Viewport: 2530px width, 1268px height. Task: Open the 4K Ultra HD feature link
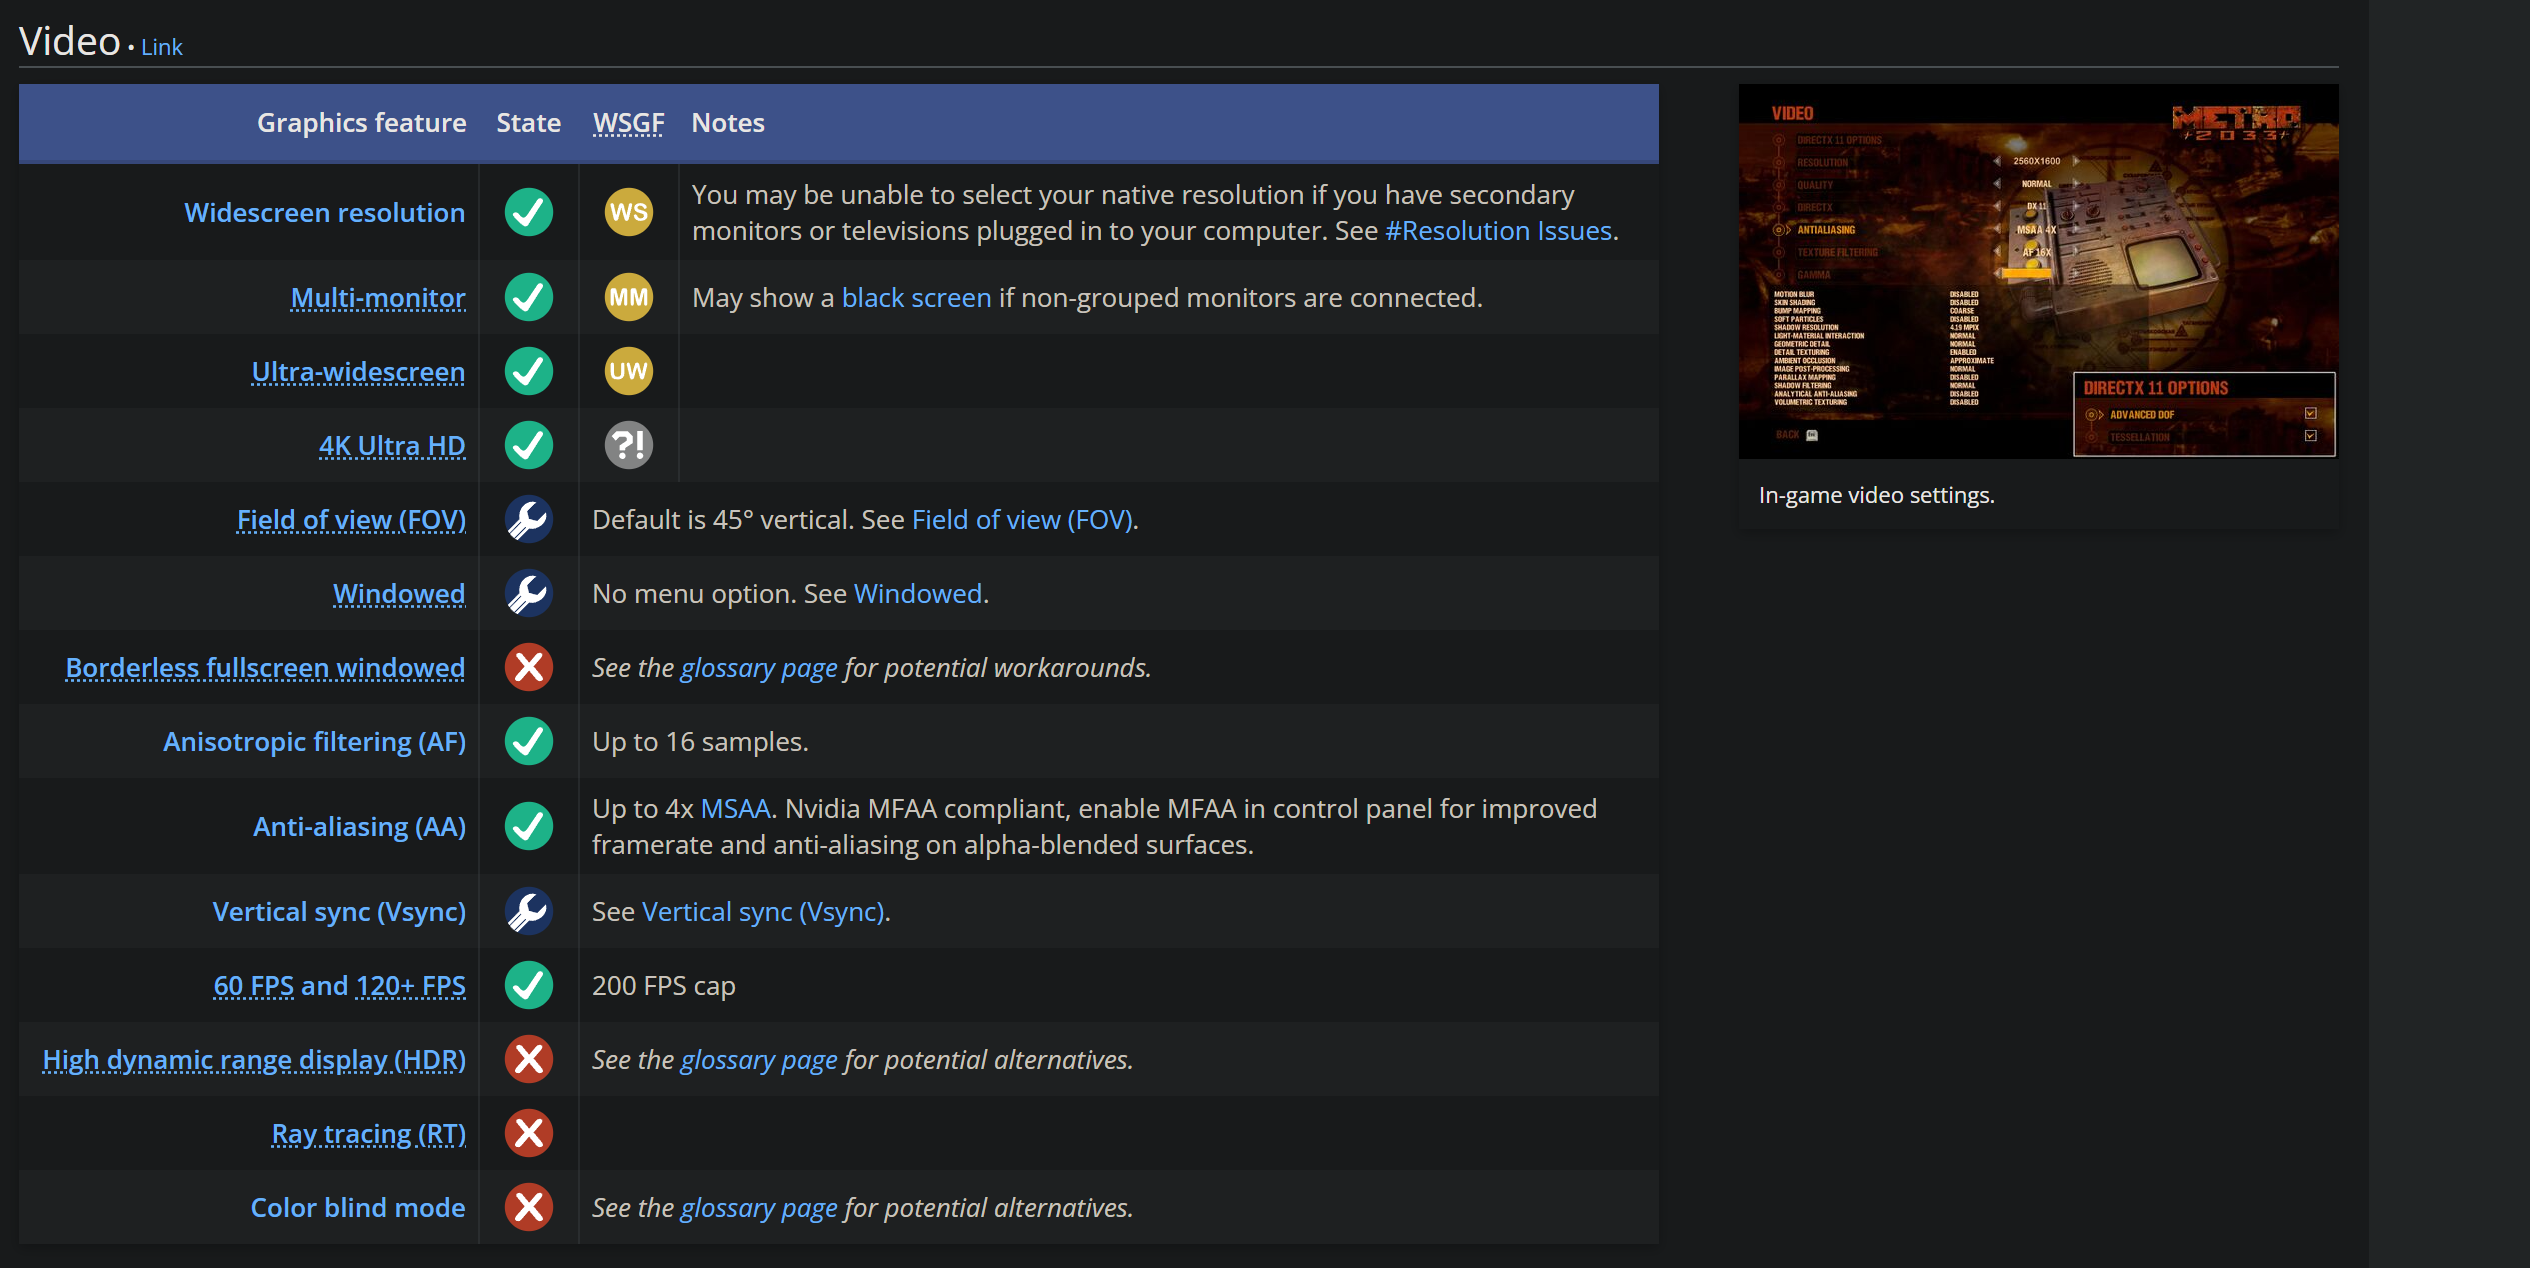click(392, 445)
